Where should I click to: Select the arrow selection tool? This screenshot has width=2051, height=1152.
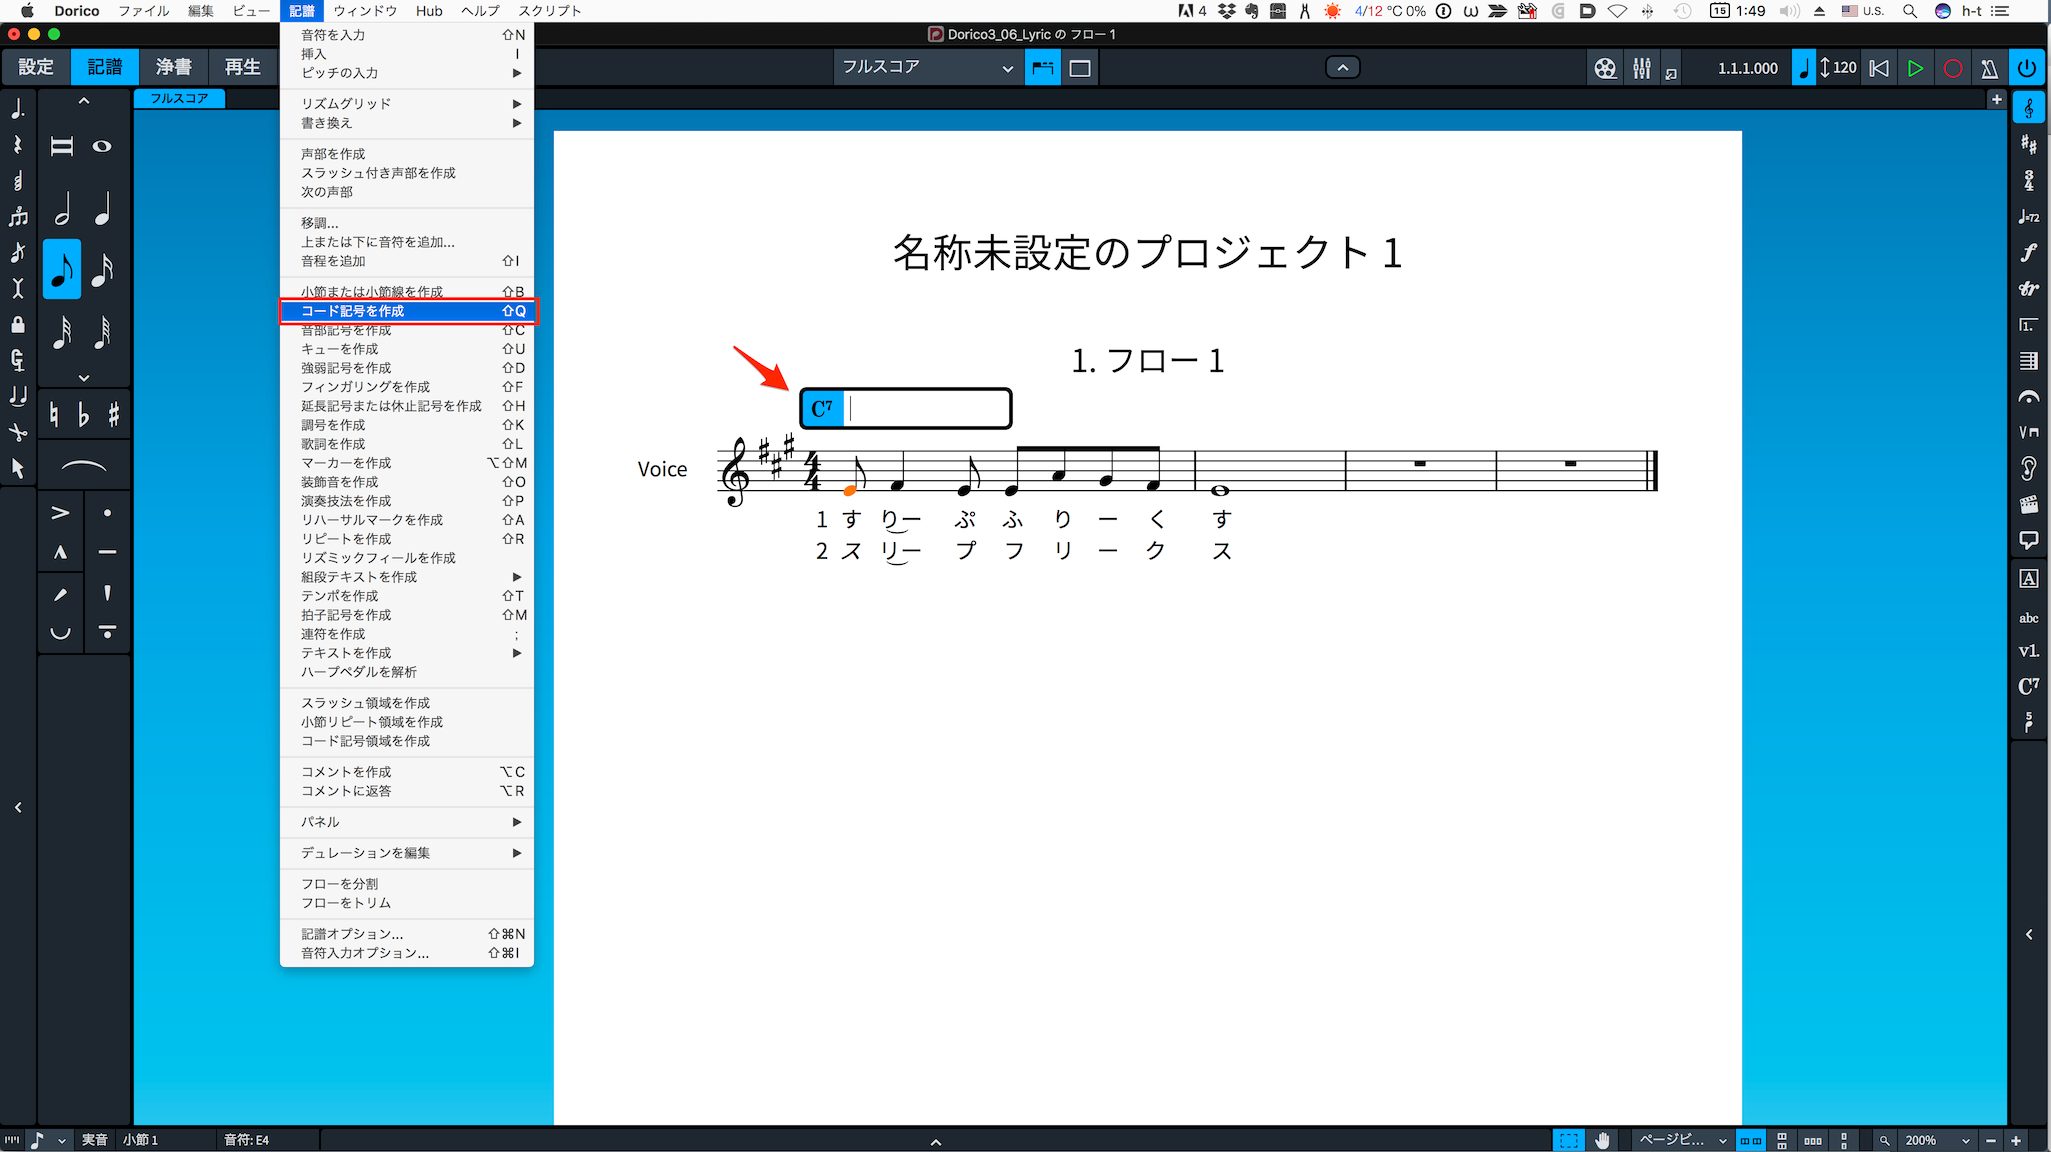17,468
